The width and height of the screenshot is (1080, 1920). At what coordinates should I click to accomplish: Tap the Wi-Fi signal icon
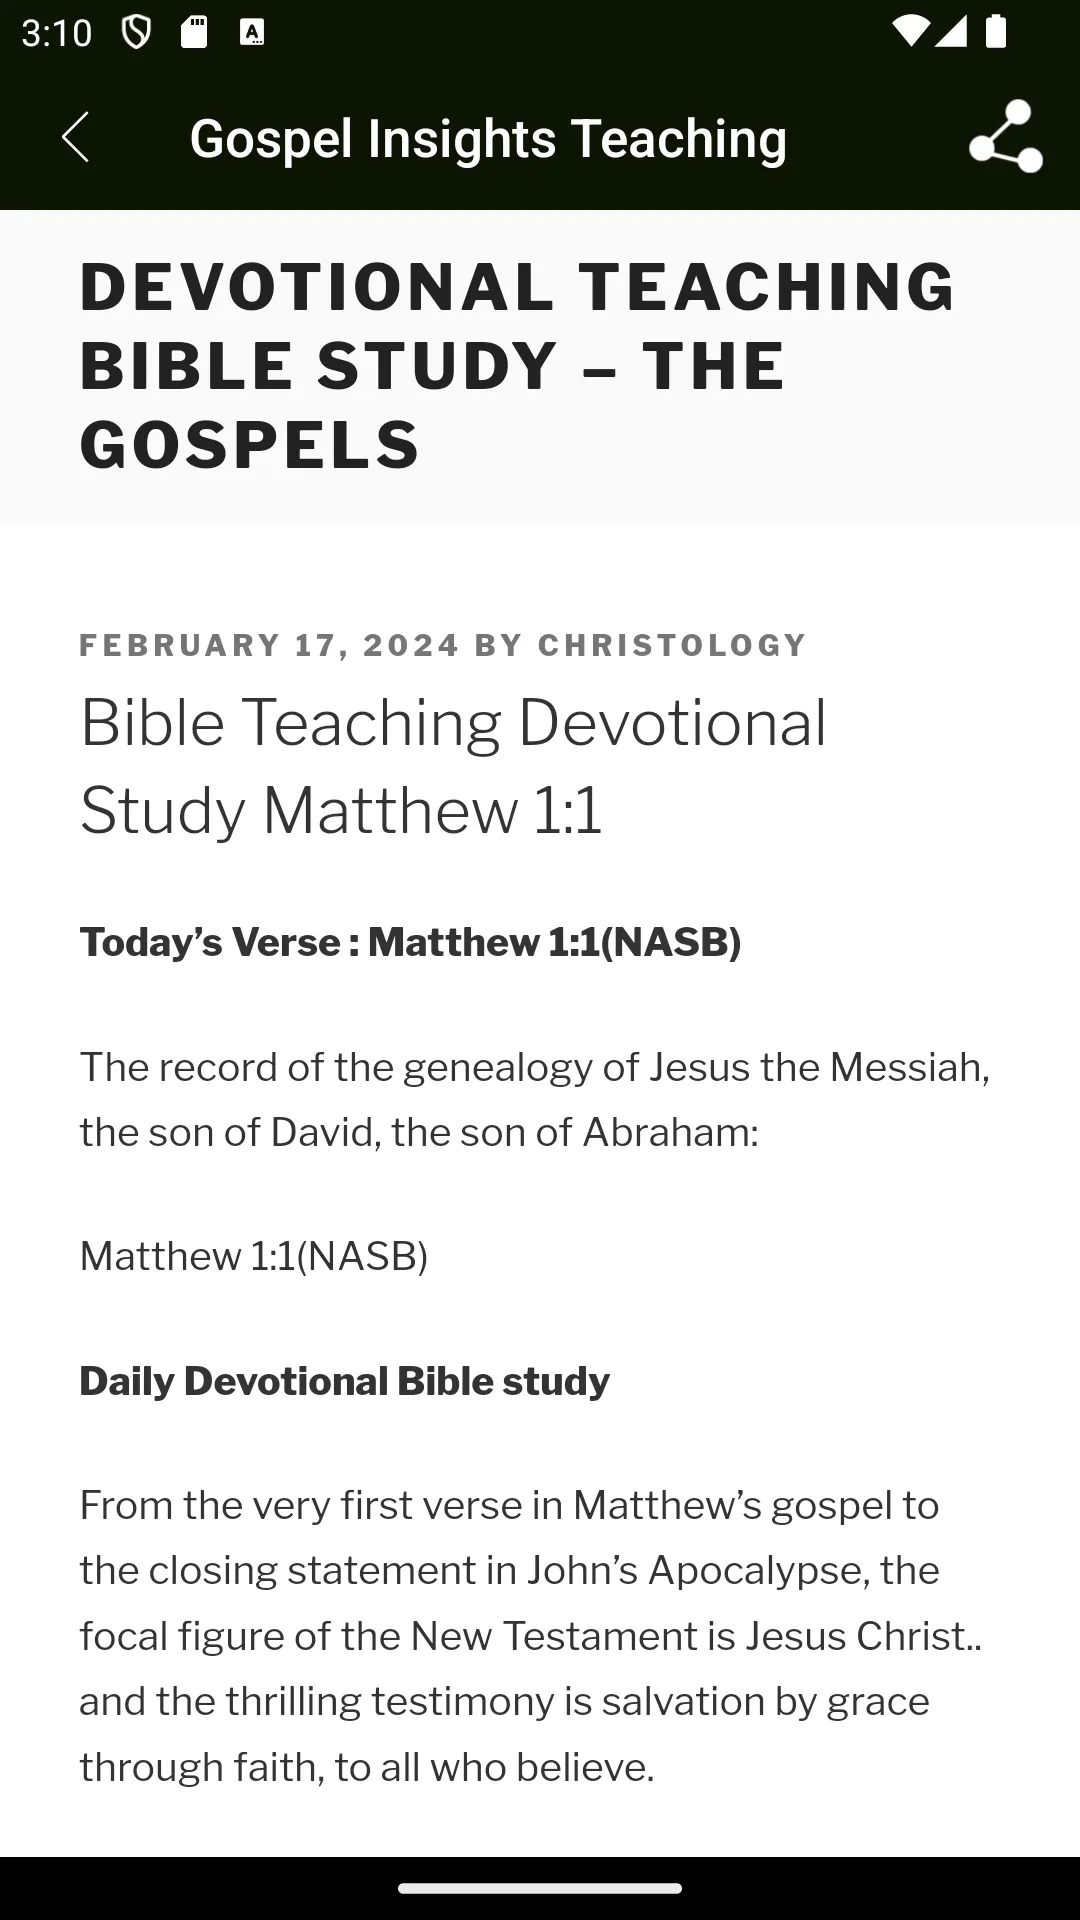[x=910, y=32]
